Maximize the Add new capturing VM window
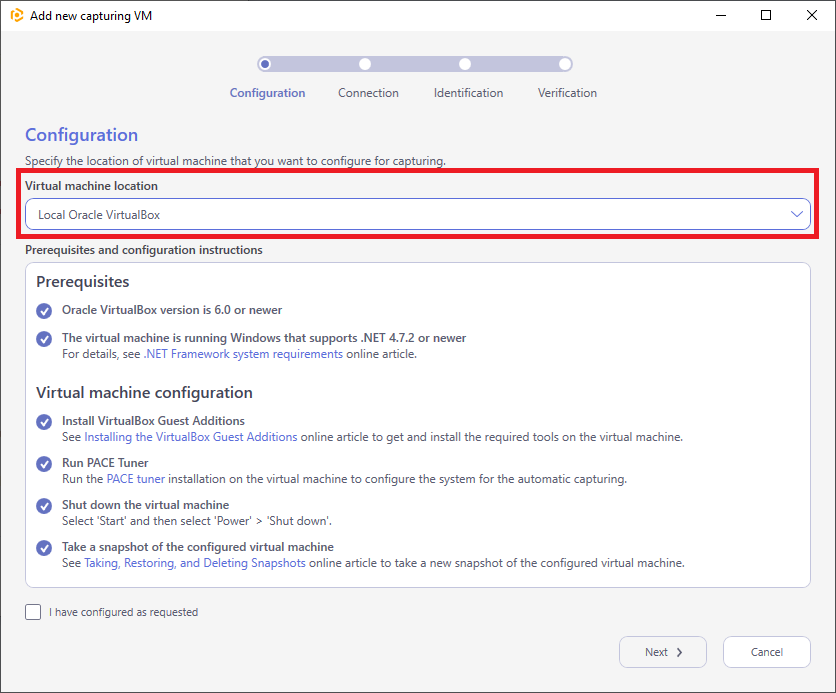The width and height of the screenshot is (836, 693). [x=766, y=15]
